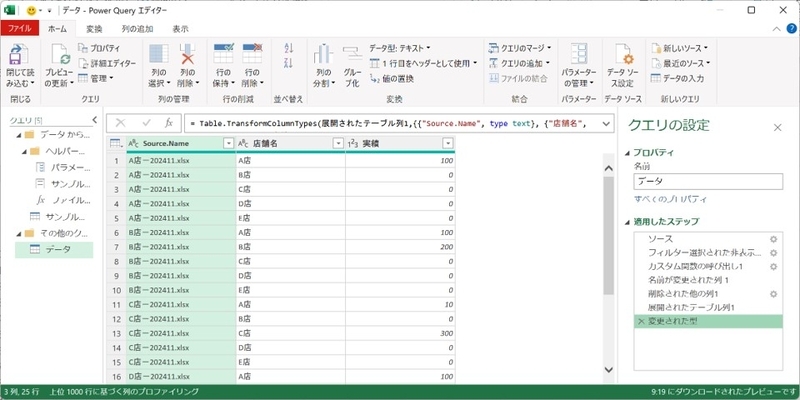Image resolution: width=800 pixels, height=400 pixels.
Task: Open the Manage (管理) dropdown
Action: (x=96, y=78)
